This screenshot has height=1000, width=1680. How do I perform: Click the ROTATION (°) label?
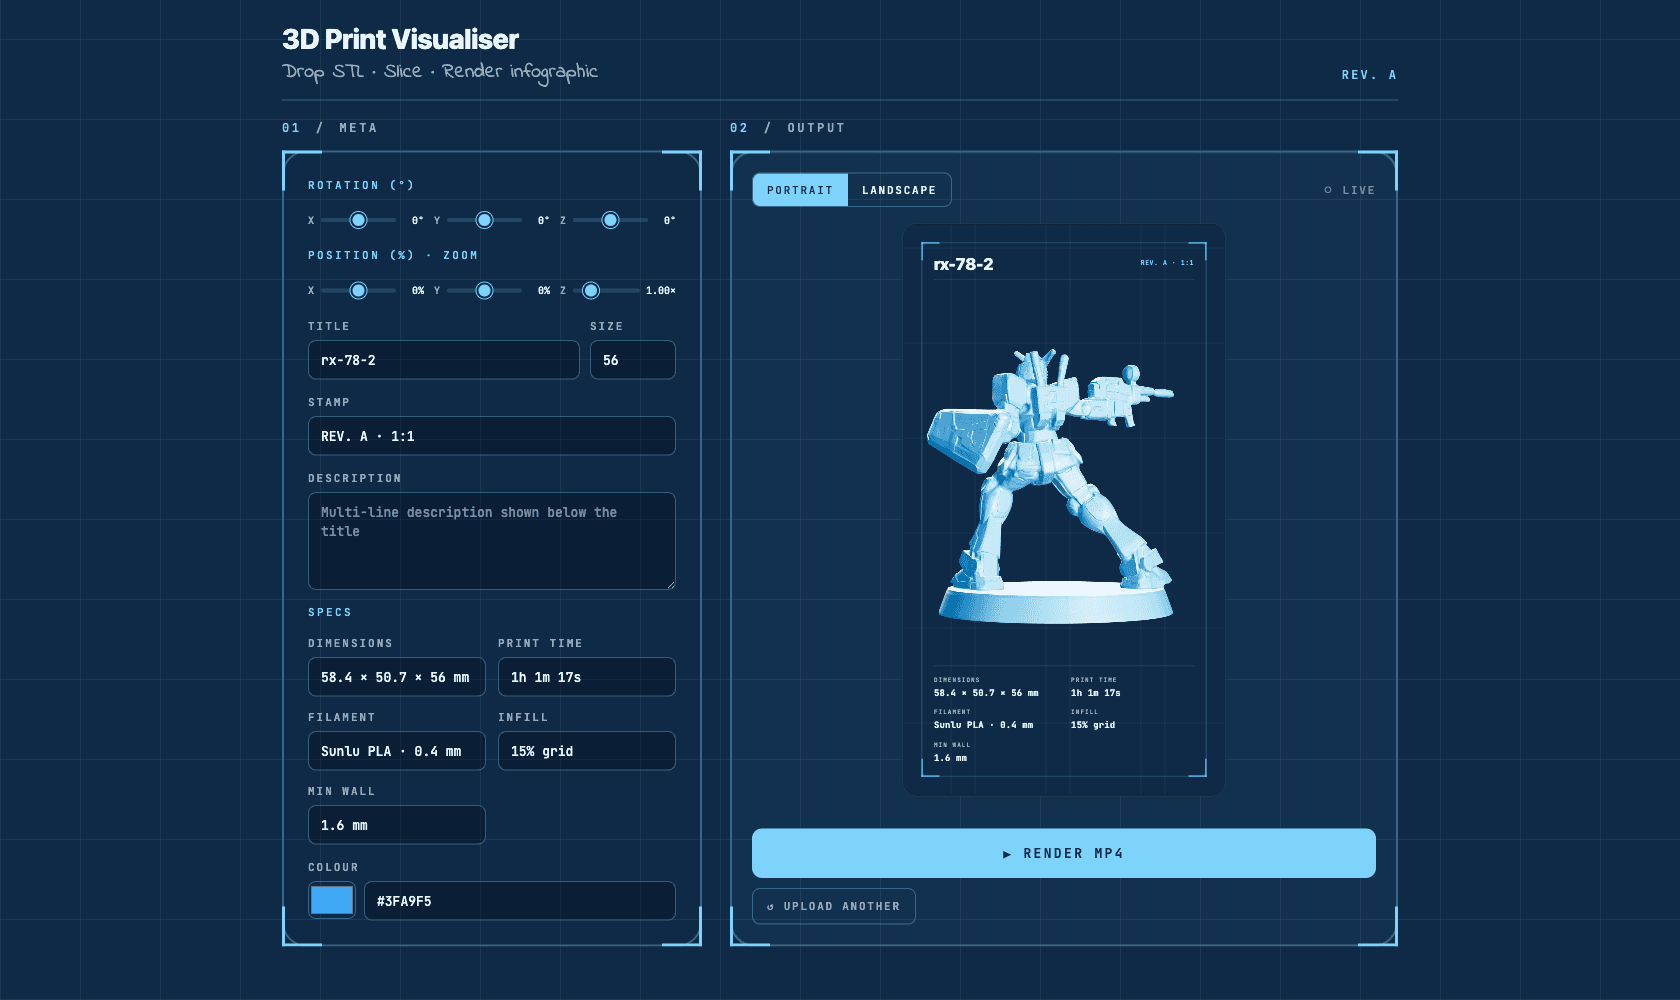(361, 185)
